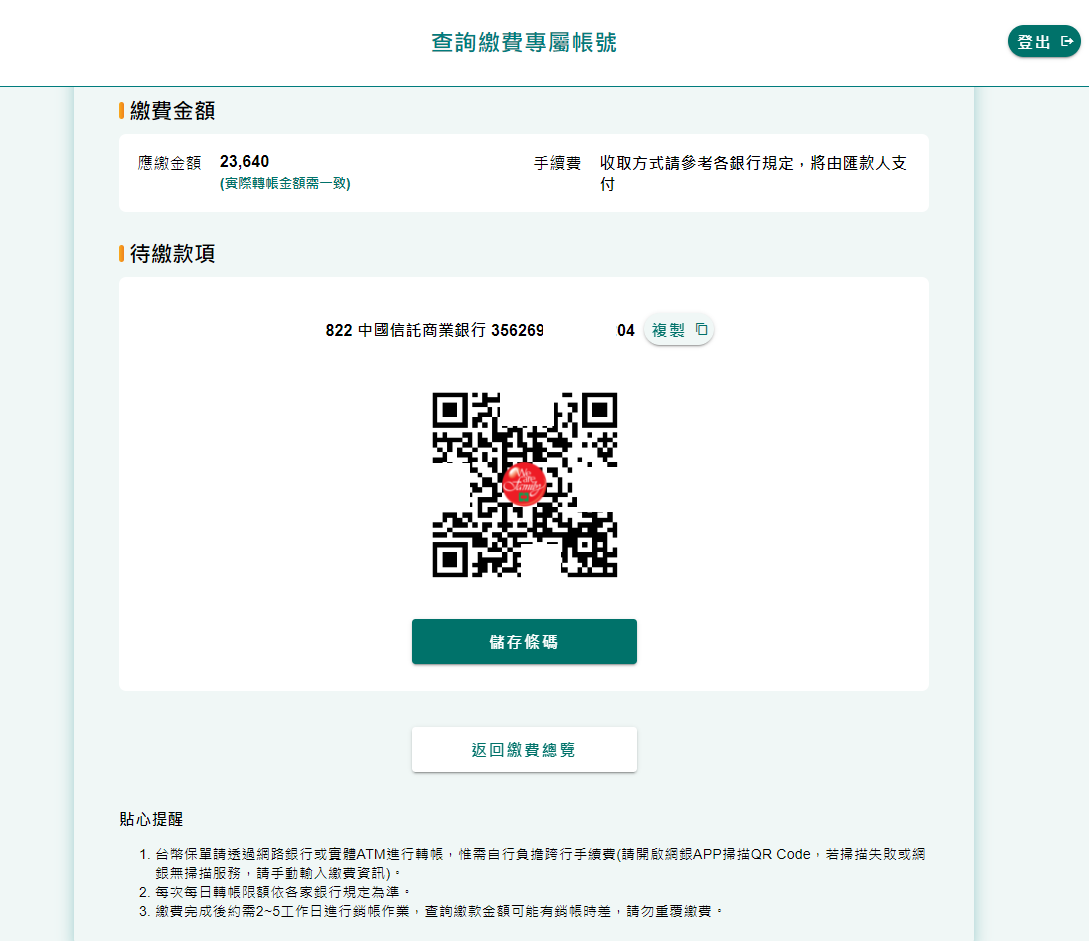Click the 待繳款項 section heading
1089x941 pixels.
tap(172, 253)
